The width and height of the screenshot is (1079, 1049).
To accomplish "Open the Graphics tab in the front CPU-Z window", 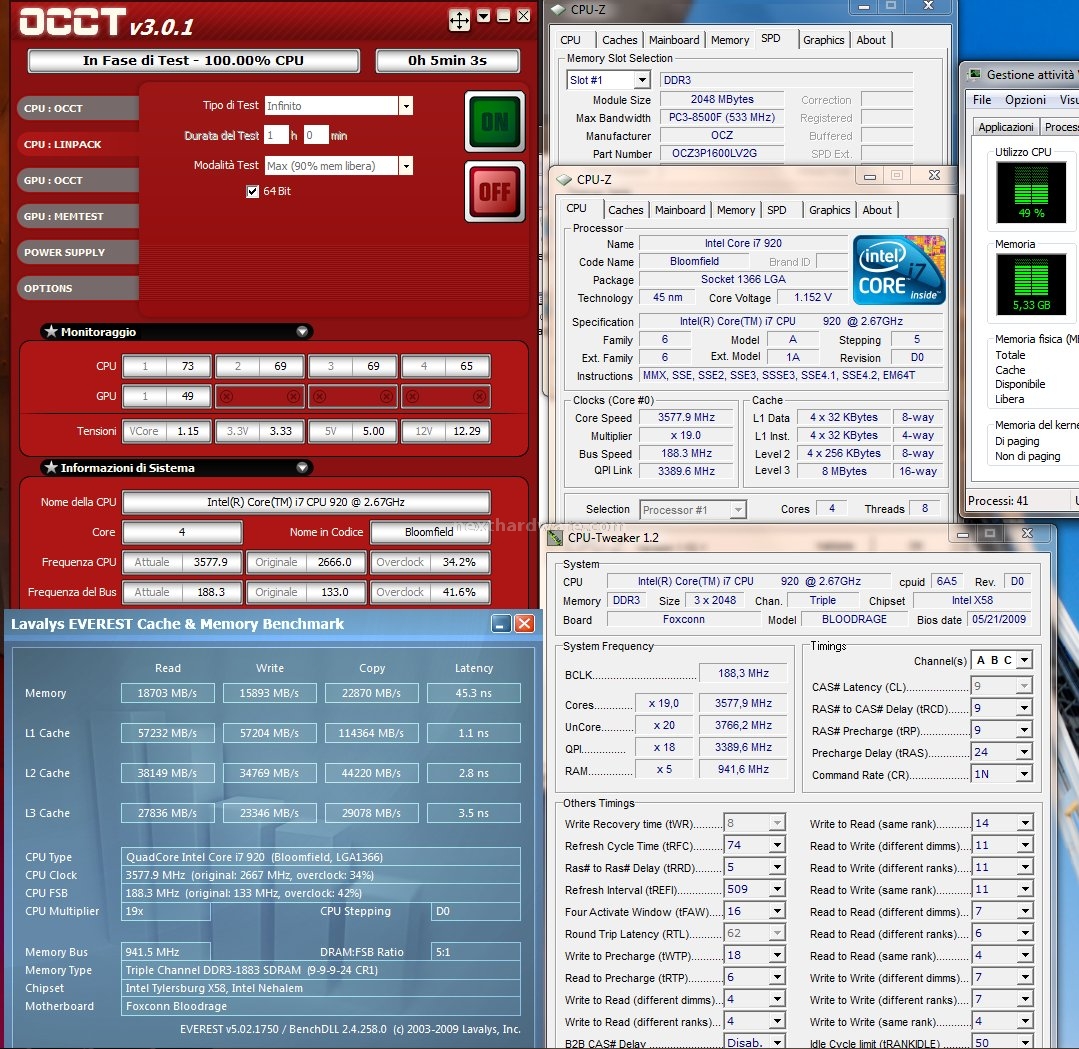I will tap(829, 210).
